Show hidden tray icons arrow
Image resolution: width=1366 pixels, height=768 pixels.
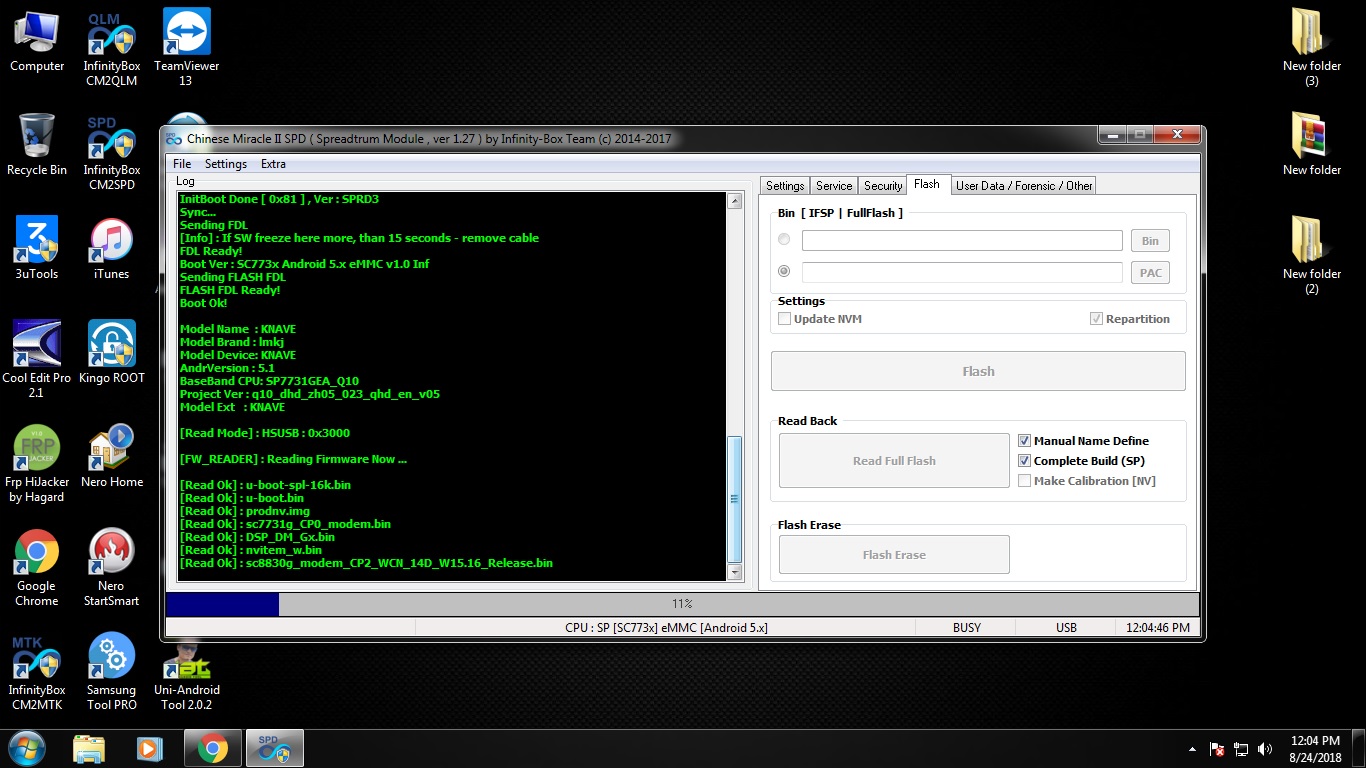[x=1192, y=749]
